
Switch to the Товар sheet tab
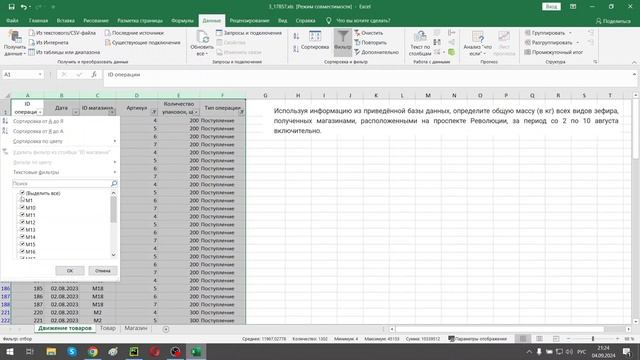pos(108,328)
